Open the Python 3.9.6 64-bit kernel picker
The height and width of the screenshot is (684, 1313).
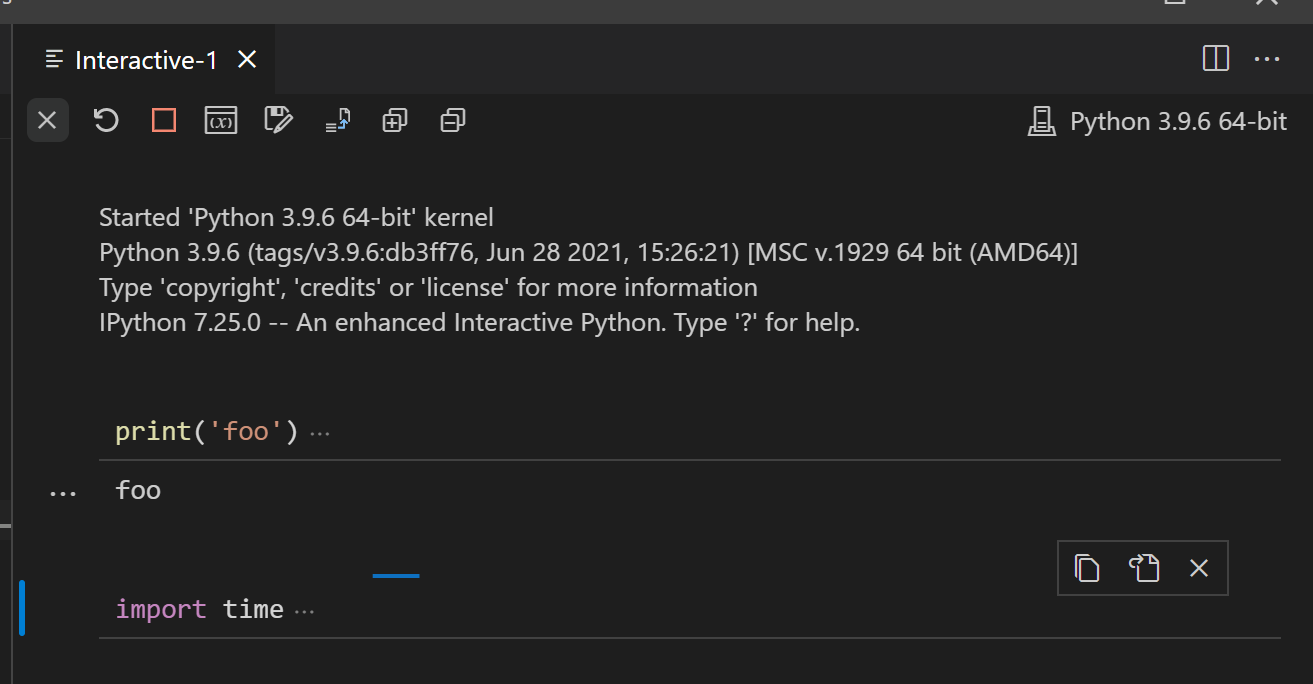tap(1156, 120)
